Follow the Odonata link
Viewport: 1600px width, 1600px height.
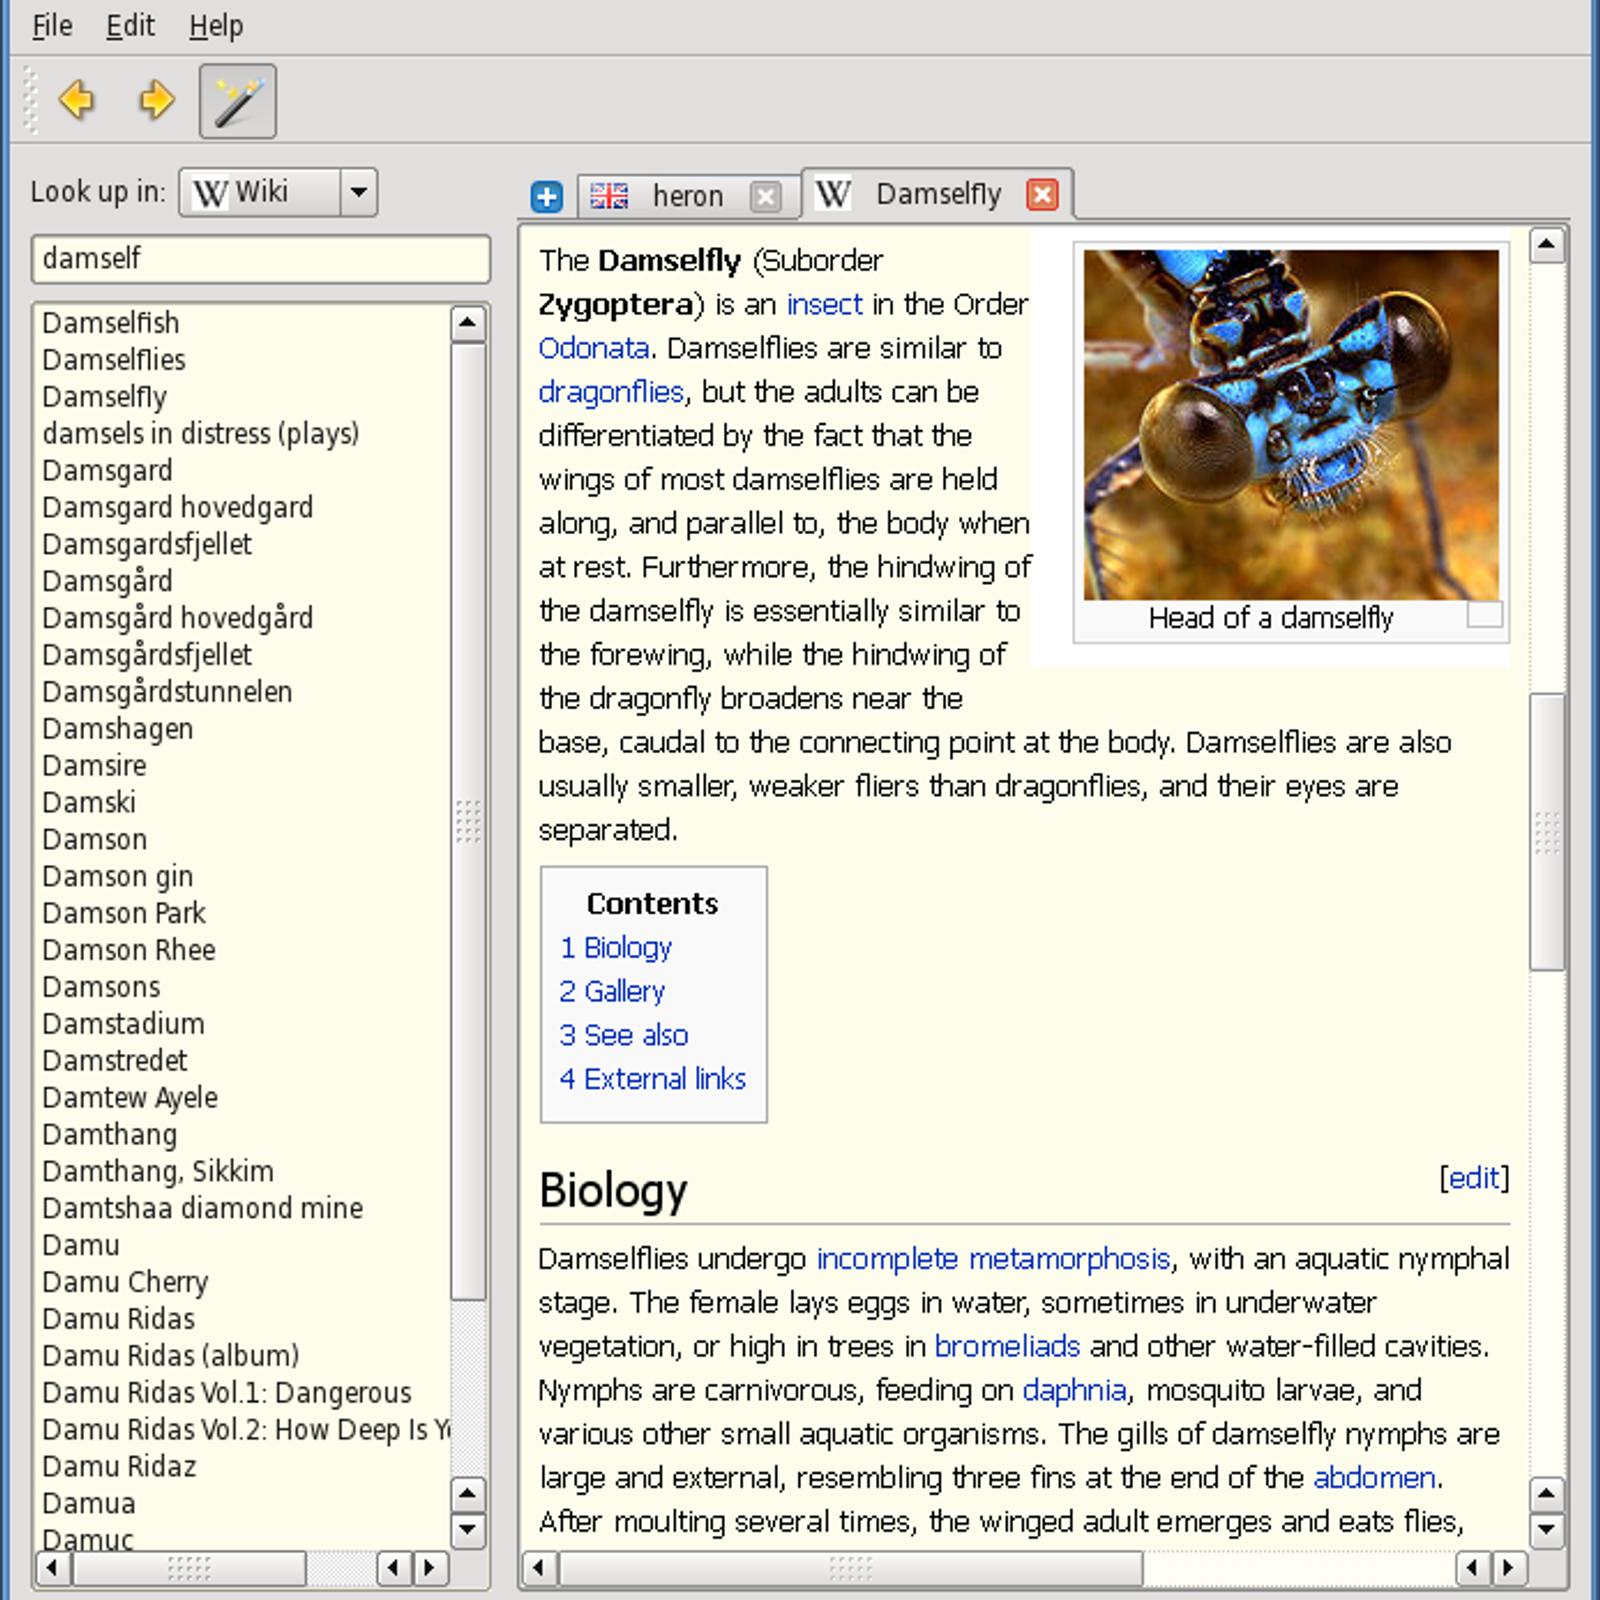[x=594, y=348]
